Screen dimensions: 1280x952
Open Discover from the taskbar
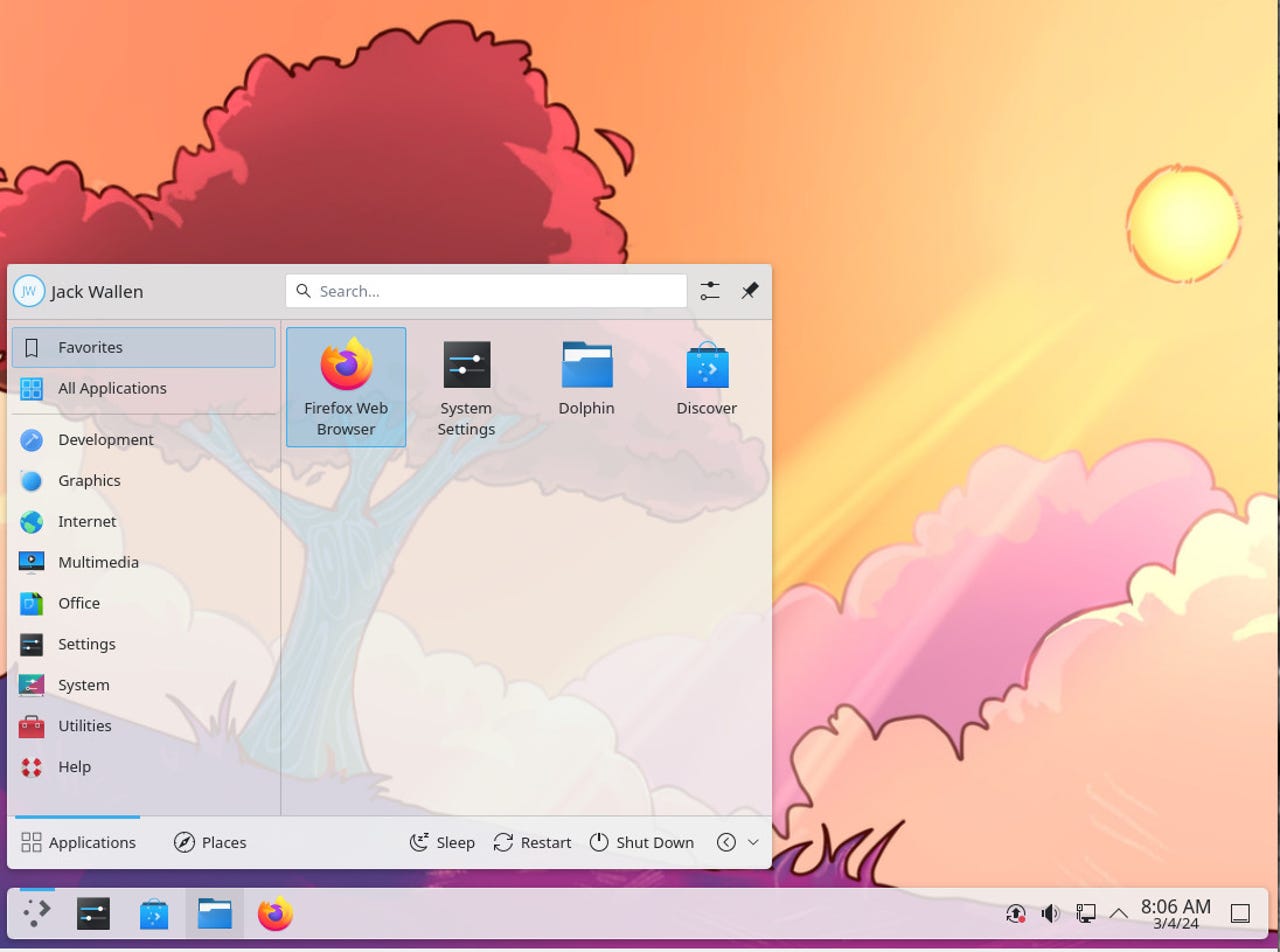point(154,914)
